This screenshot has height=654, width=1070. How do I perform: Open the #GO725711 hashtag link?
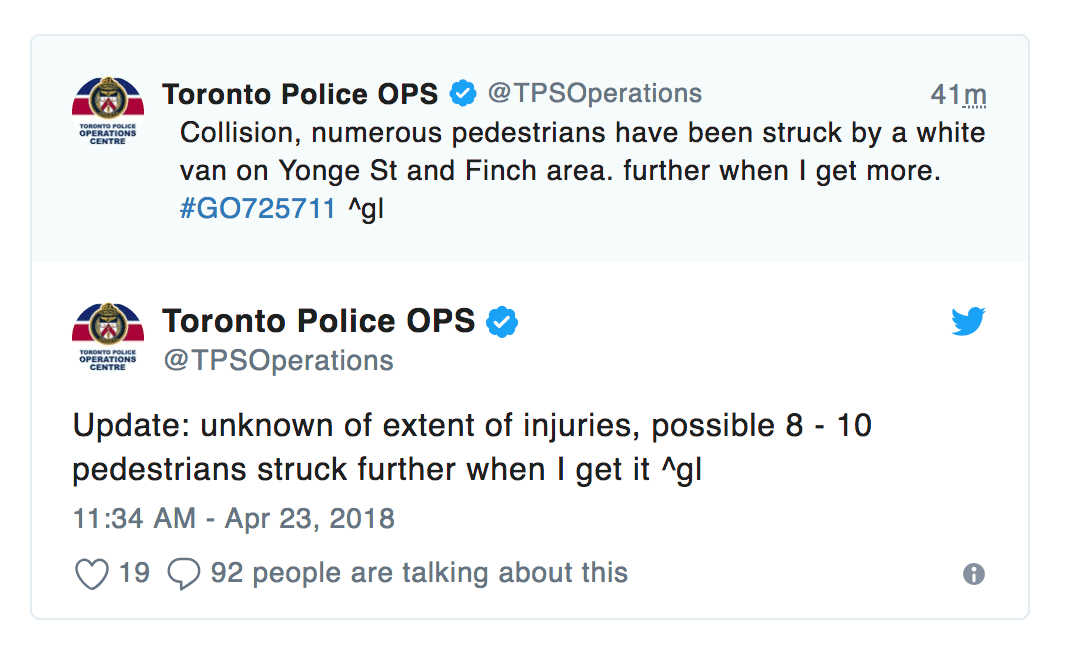tap(257, 208)
